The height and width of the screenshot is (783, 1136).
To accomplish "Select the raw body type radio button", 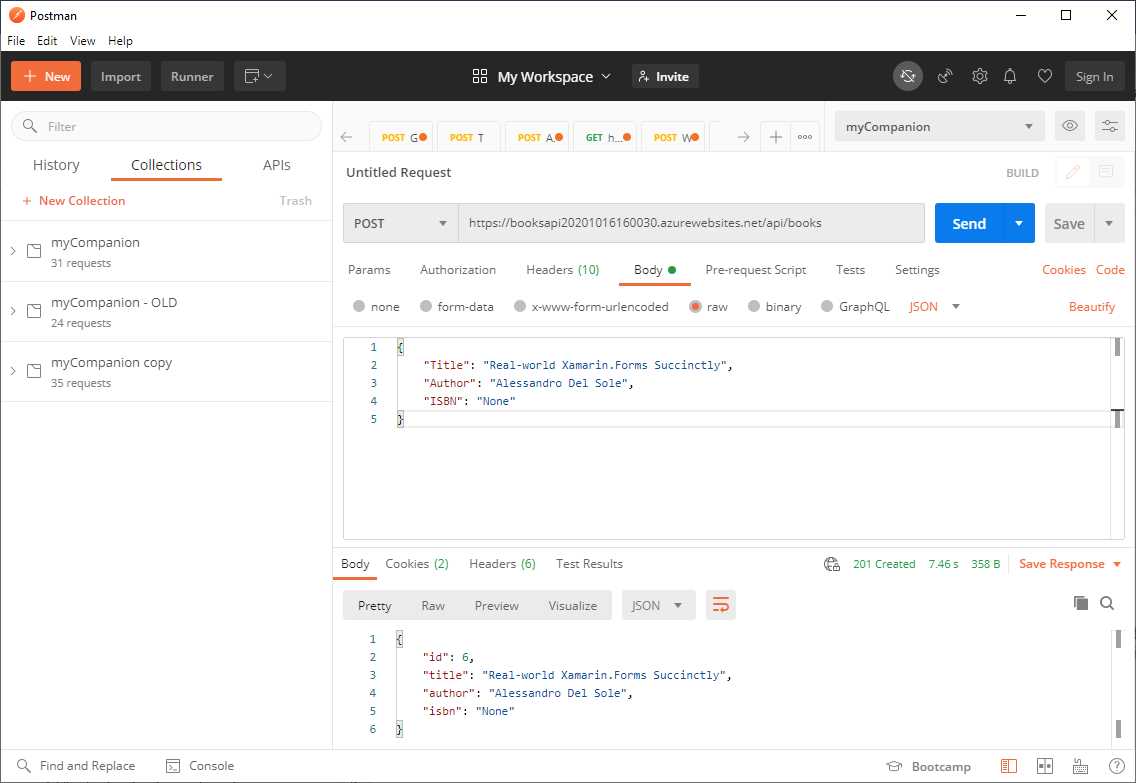I will tap(698, 306).
